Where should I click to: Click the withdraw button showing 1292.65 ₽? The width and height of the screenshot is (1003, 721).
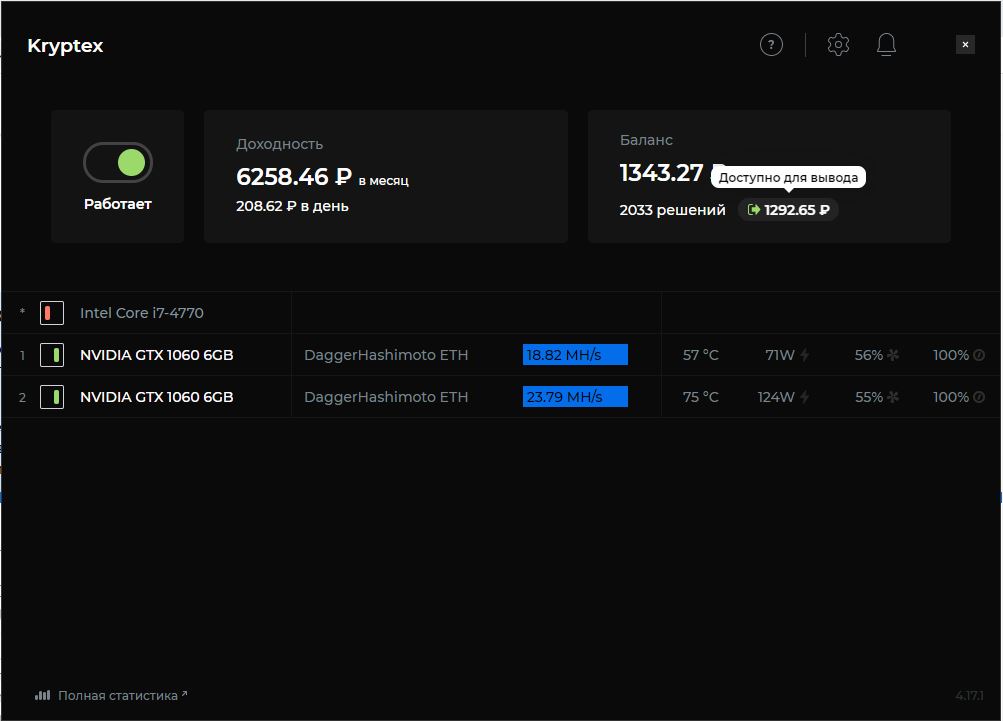pyautogui.click(x=788, y=210)
